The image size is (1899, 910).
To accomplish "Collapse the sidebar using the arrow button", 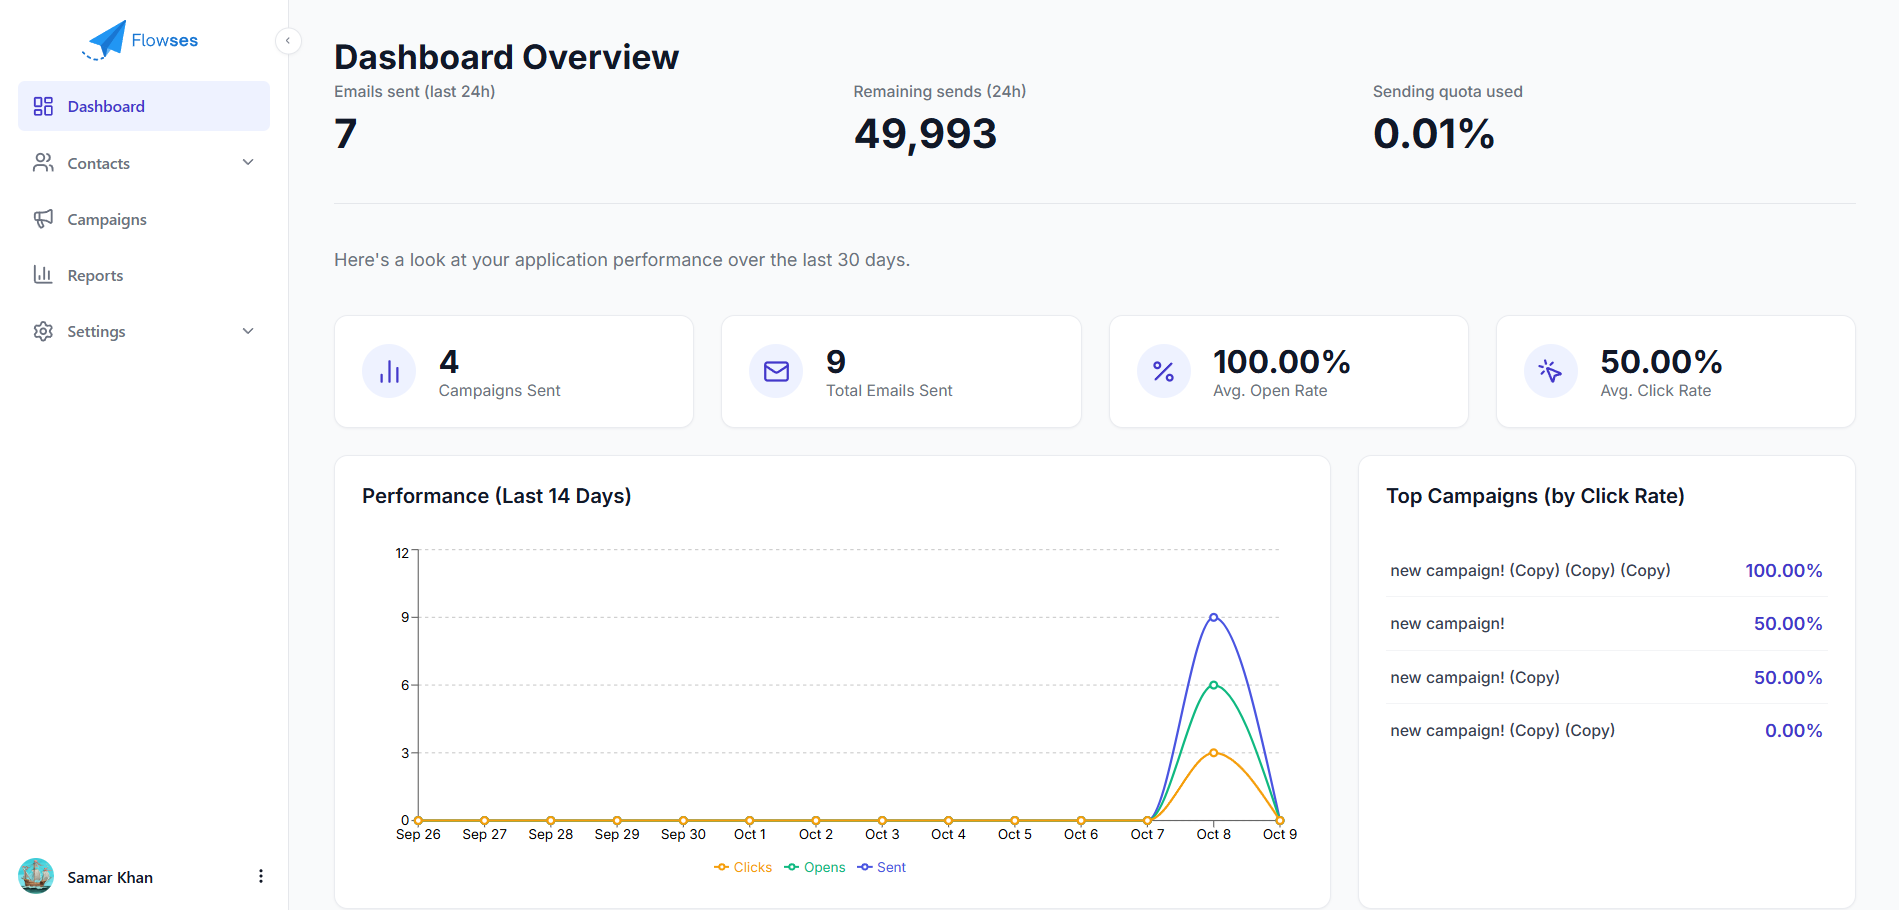I will (x=288, y=41).
